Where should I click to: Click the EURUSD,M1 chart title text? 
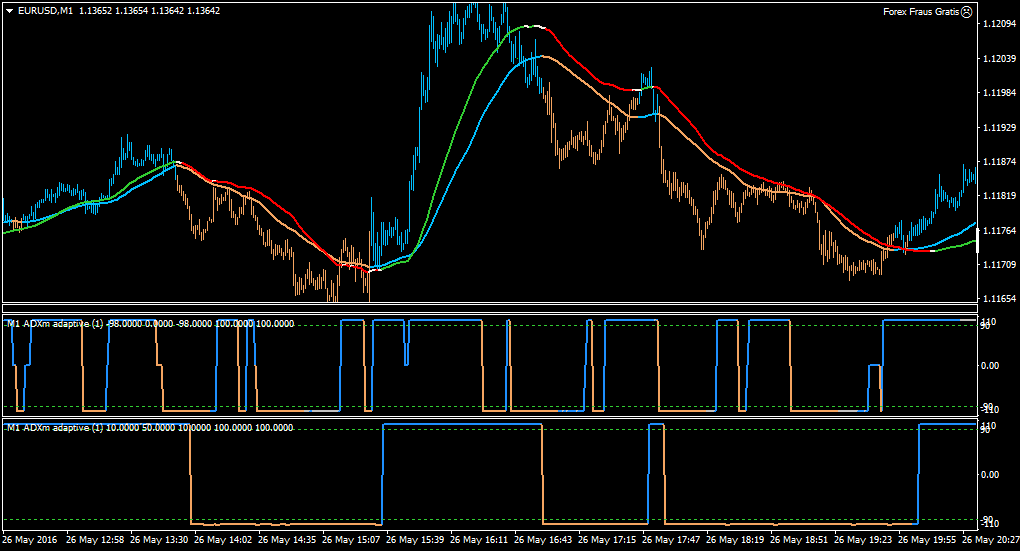(x=46, y=11)
